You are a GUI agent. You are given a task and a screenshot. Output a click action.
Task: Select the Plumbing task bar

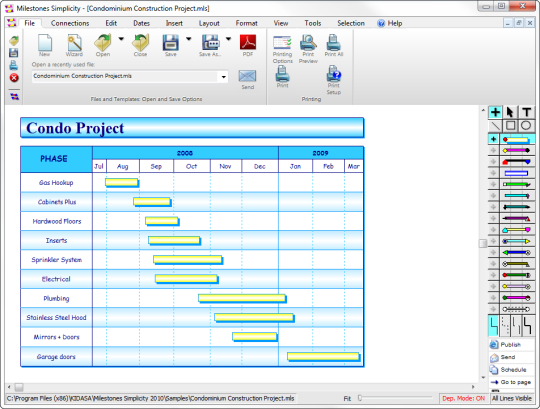(242, 298)
